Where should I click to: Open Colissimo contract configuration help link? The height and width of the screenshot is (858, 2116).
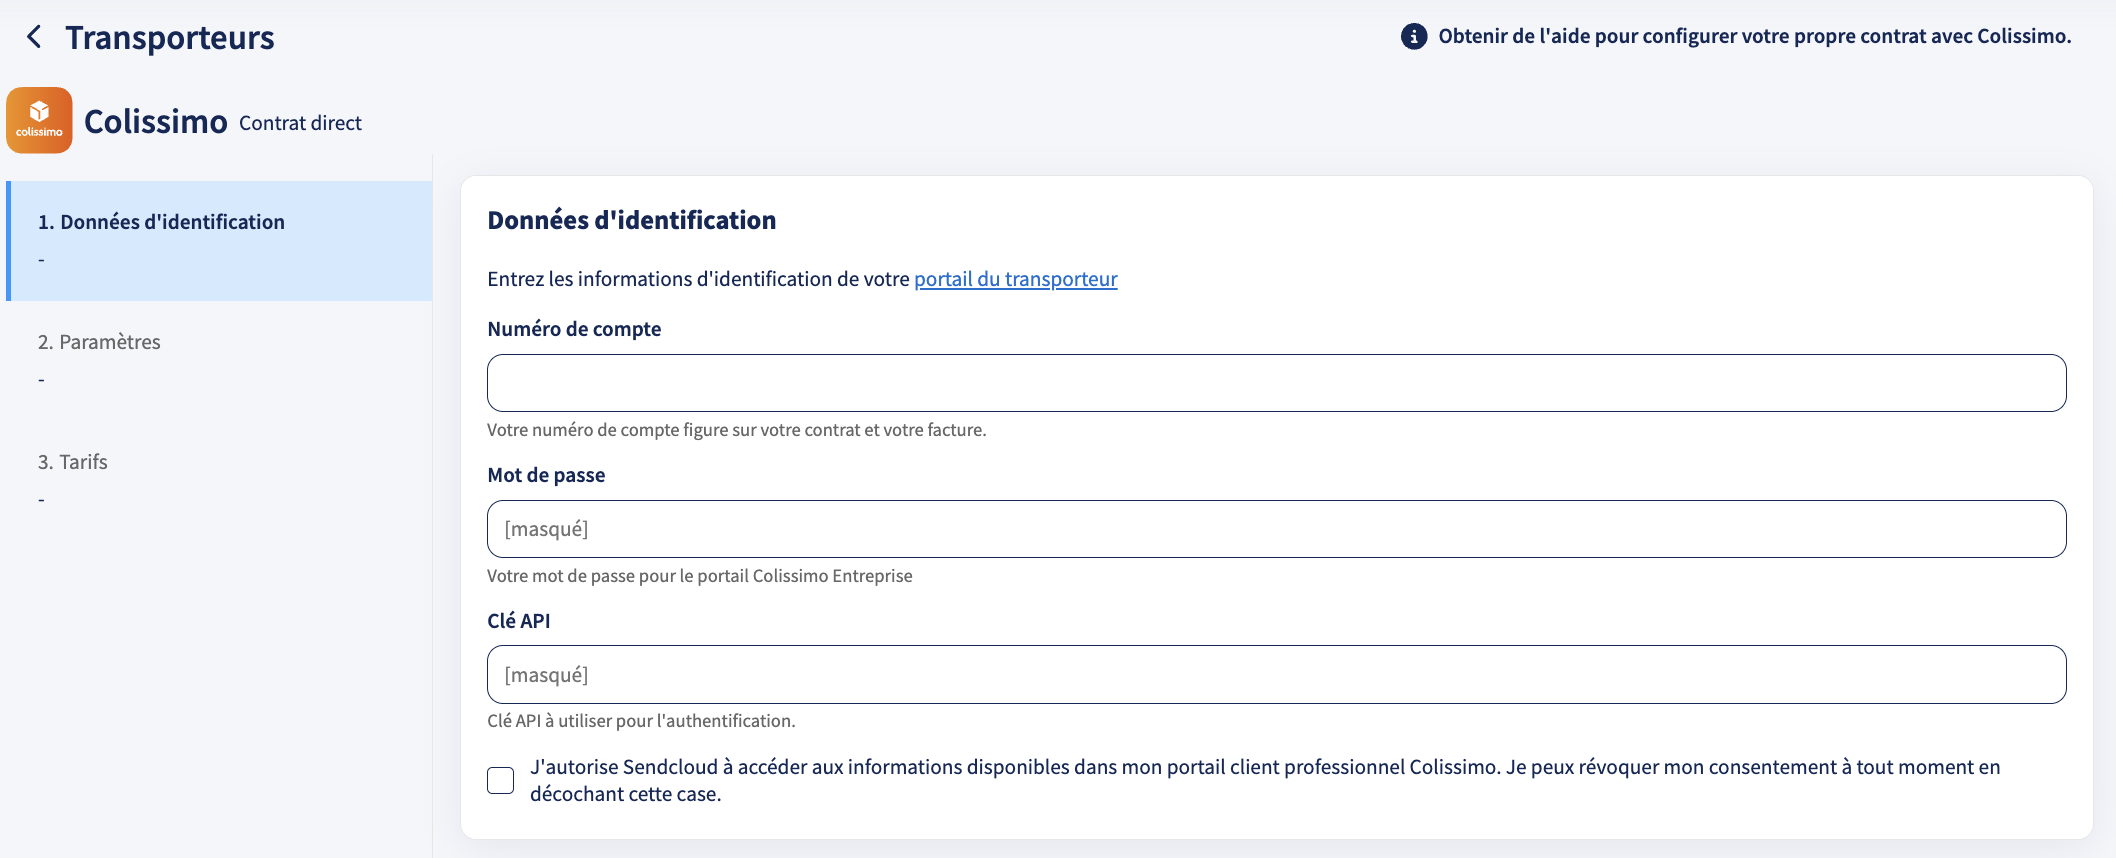click(1755, 36)
